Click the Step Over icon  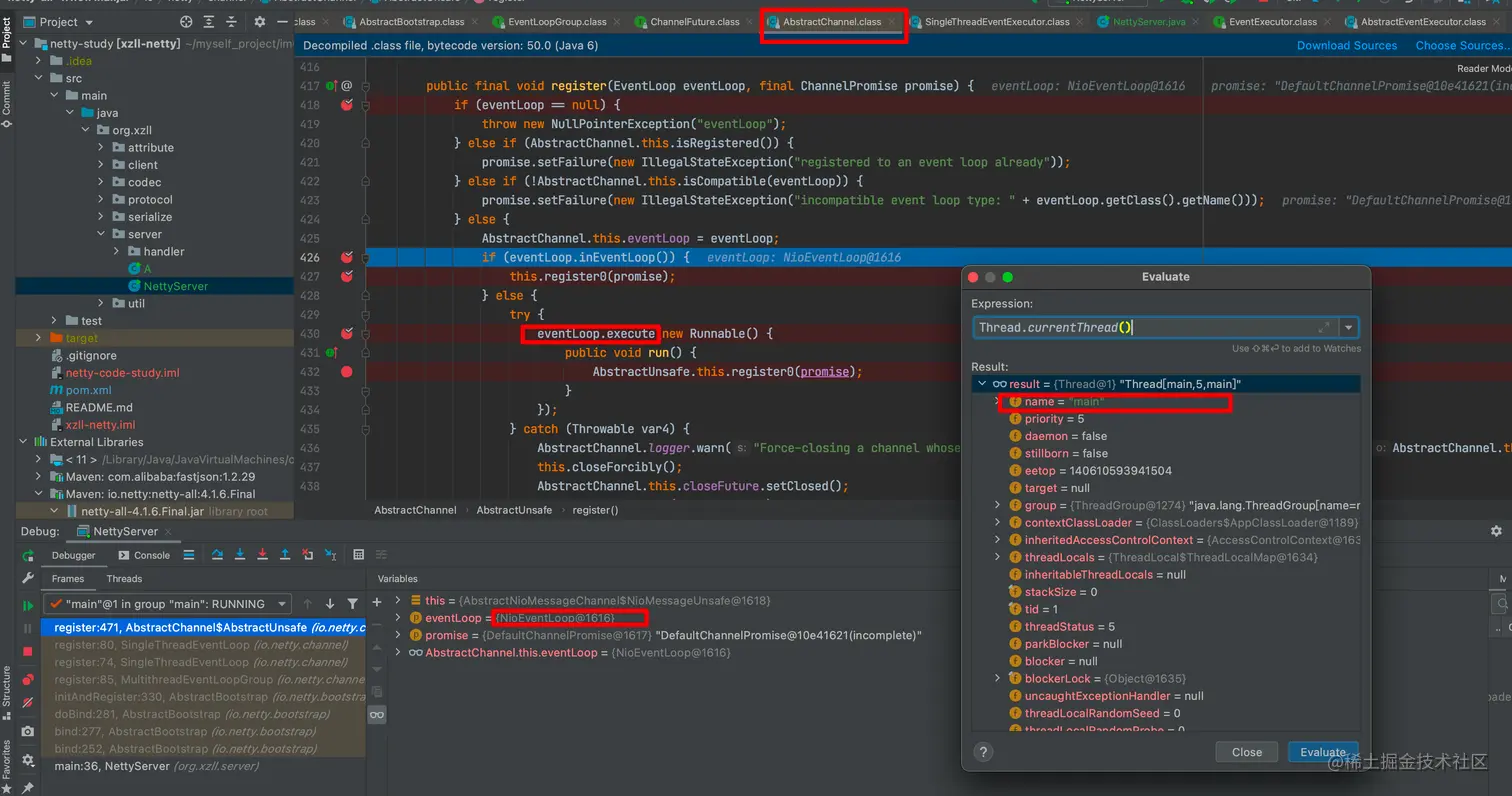pyautogui.click(x=218, y=555)
